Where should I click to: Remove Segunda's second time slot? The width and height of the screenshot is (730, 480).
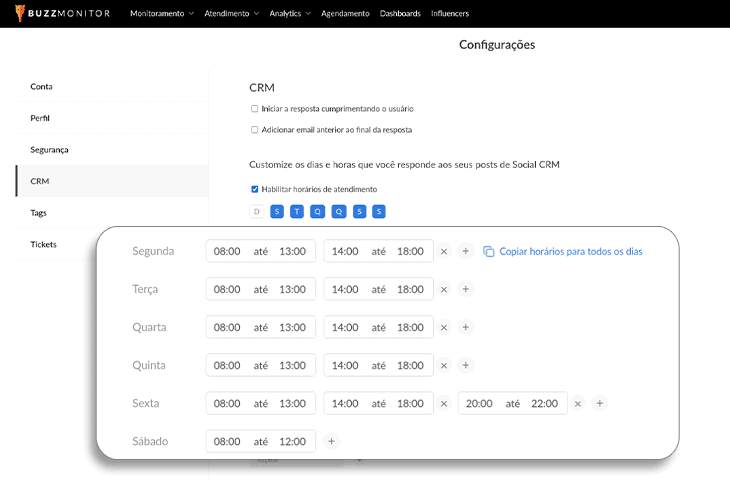[444, 251]
